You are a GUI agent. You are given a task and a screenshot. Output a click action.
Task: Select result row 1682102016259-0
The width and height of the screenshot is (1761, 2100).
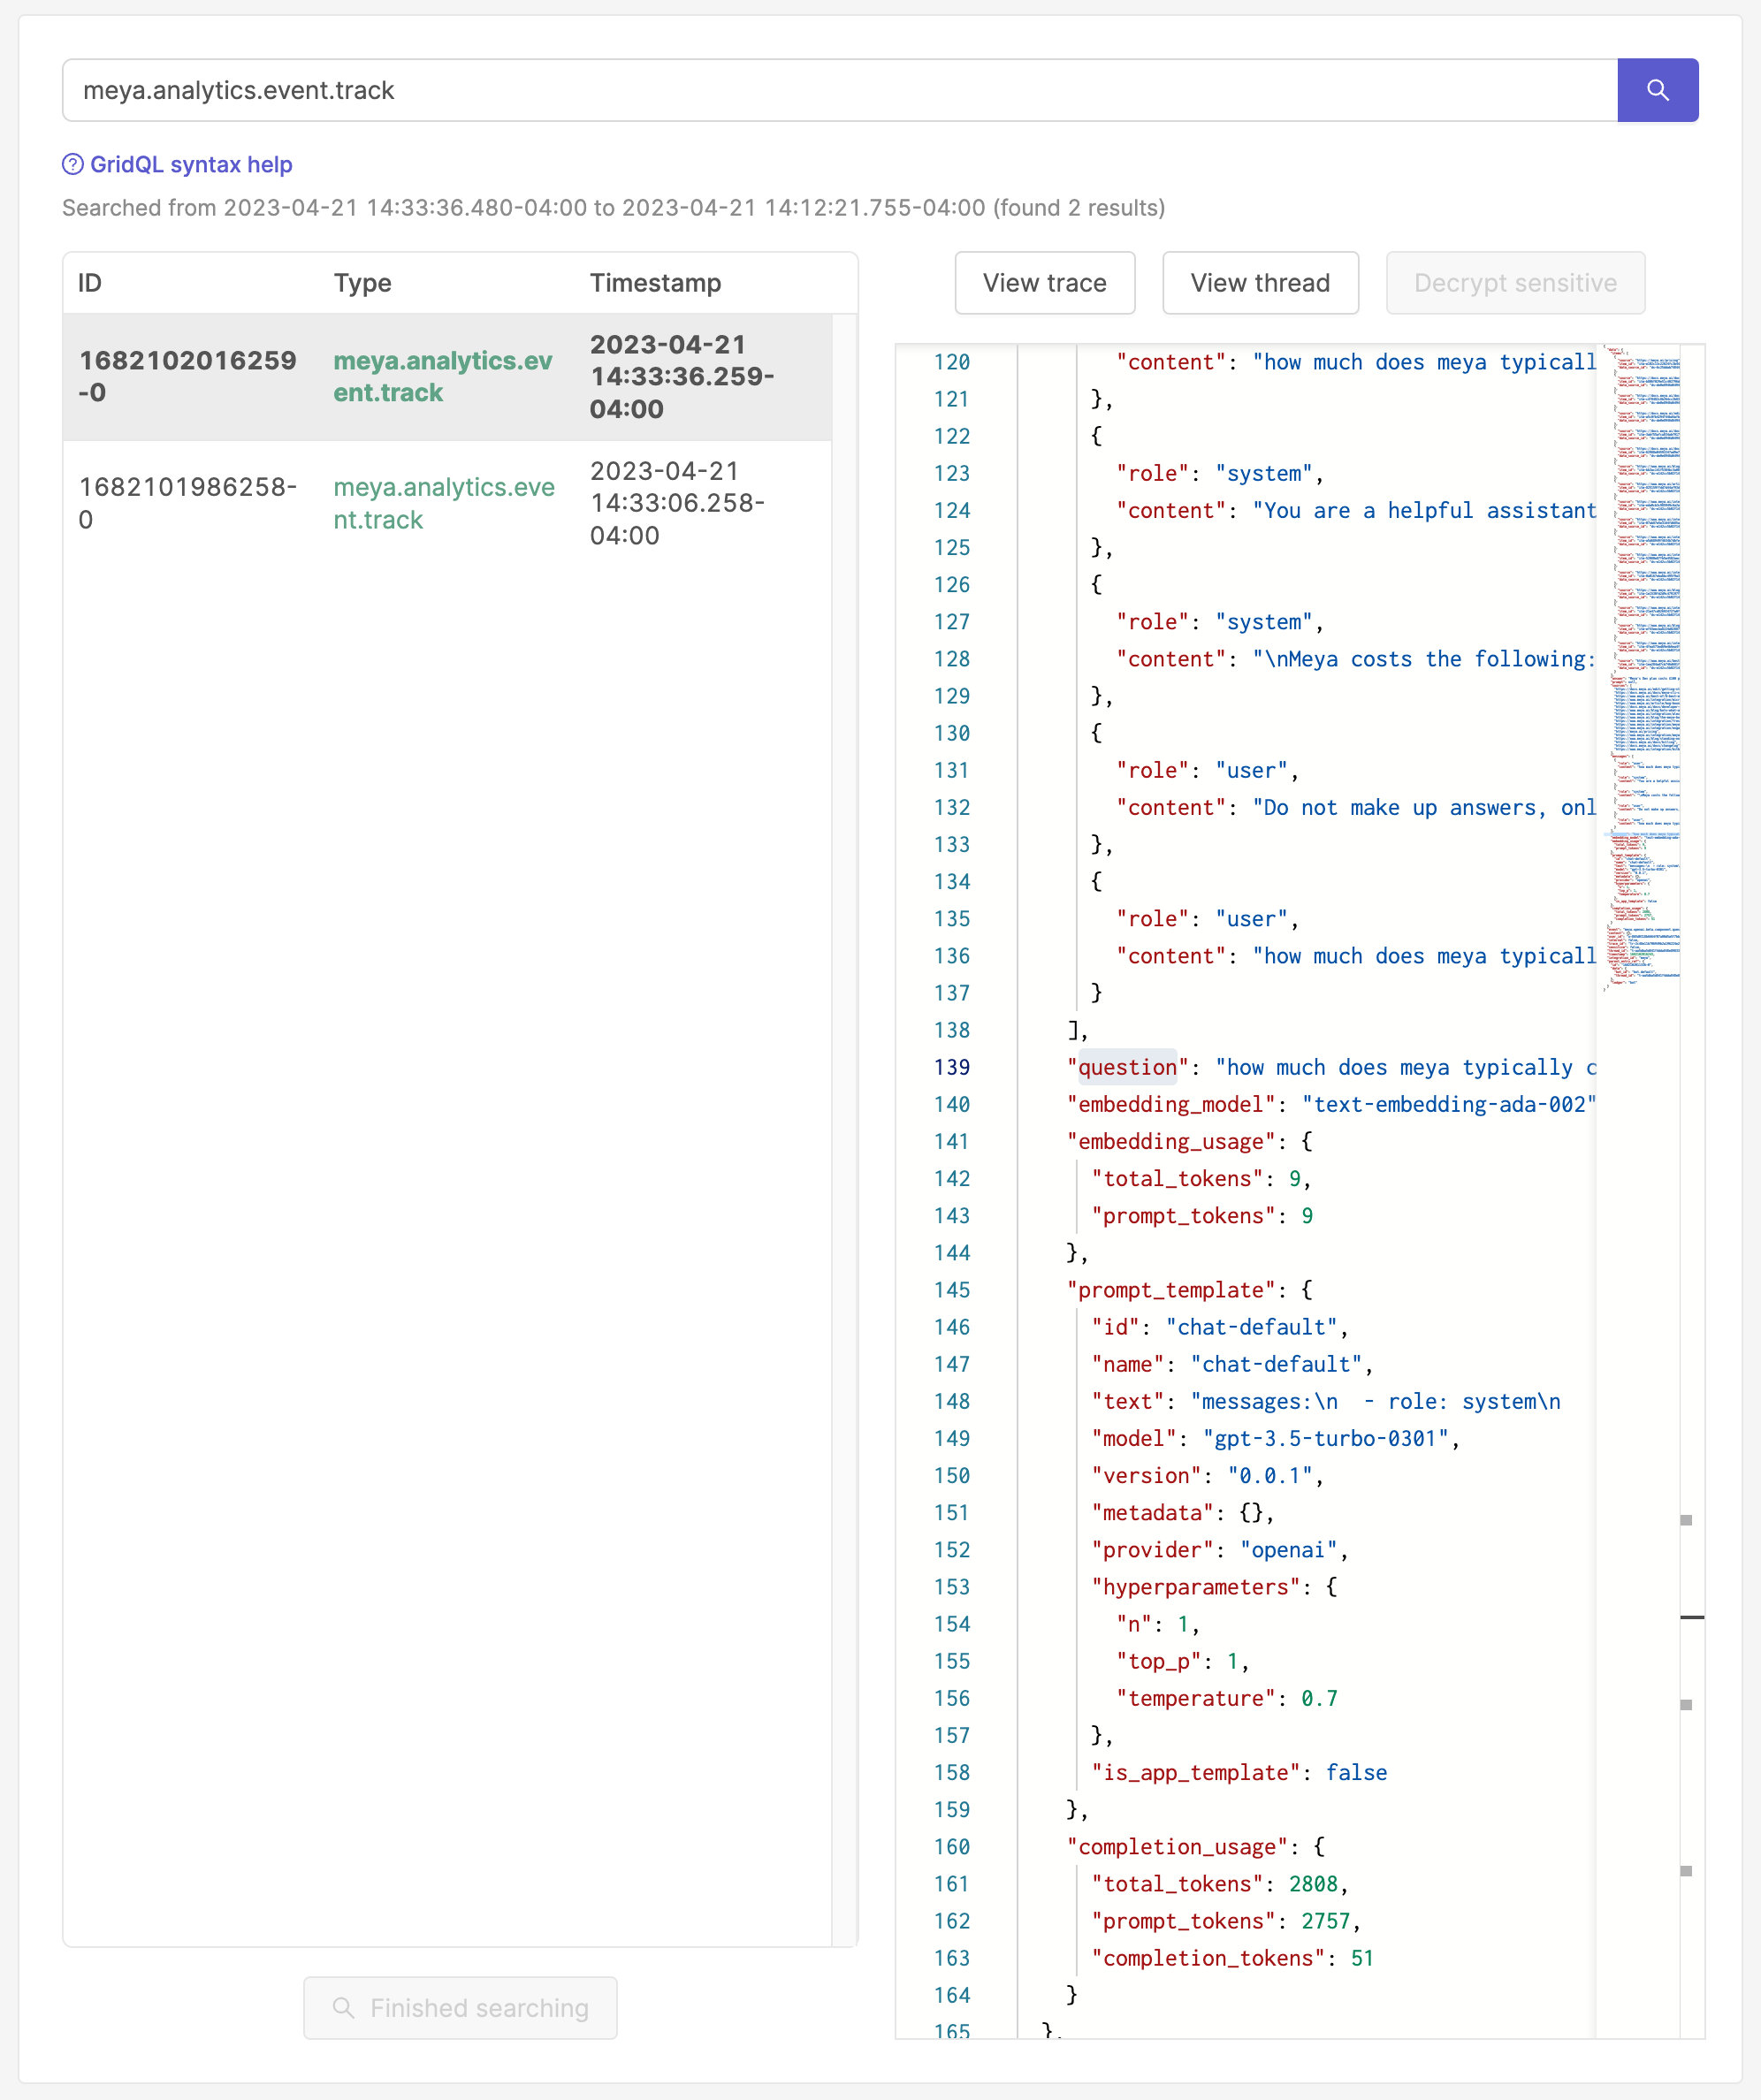pyautogui.click(x=446, y=377)
